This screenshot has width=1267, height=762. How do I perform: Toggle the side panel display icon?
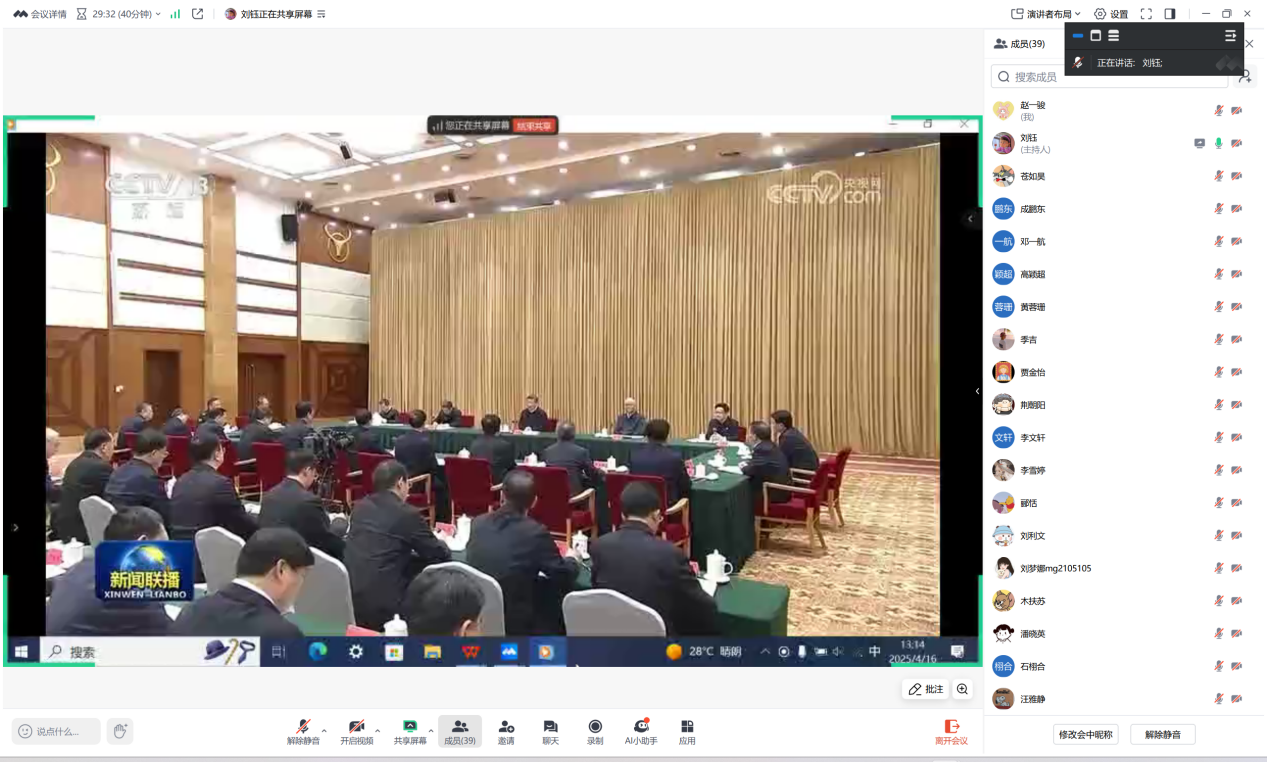tap(1170, 14)
